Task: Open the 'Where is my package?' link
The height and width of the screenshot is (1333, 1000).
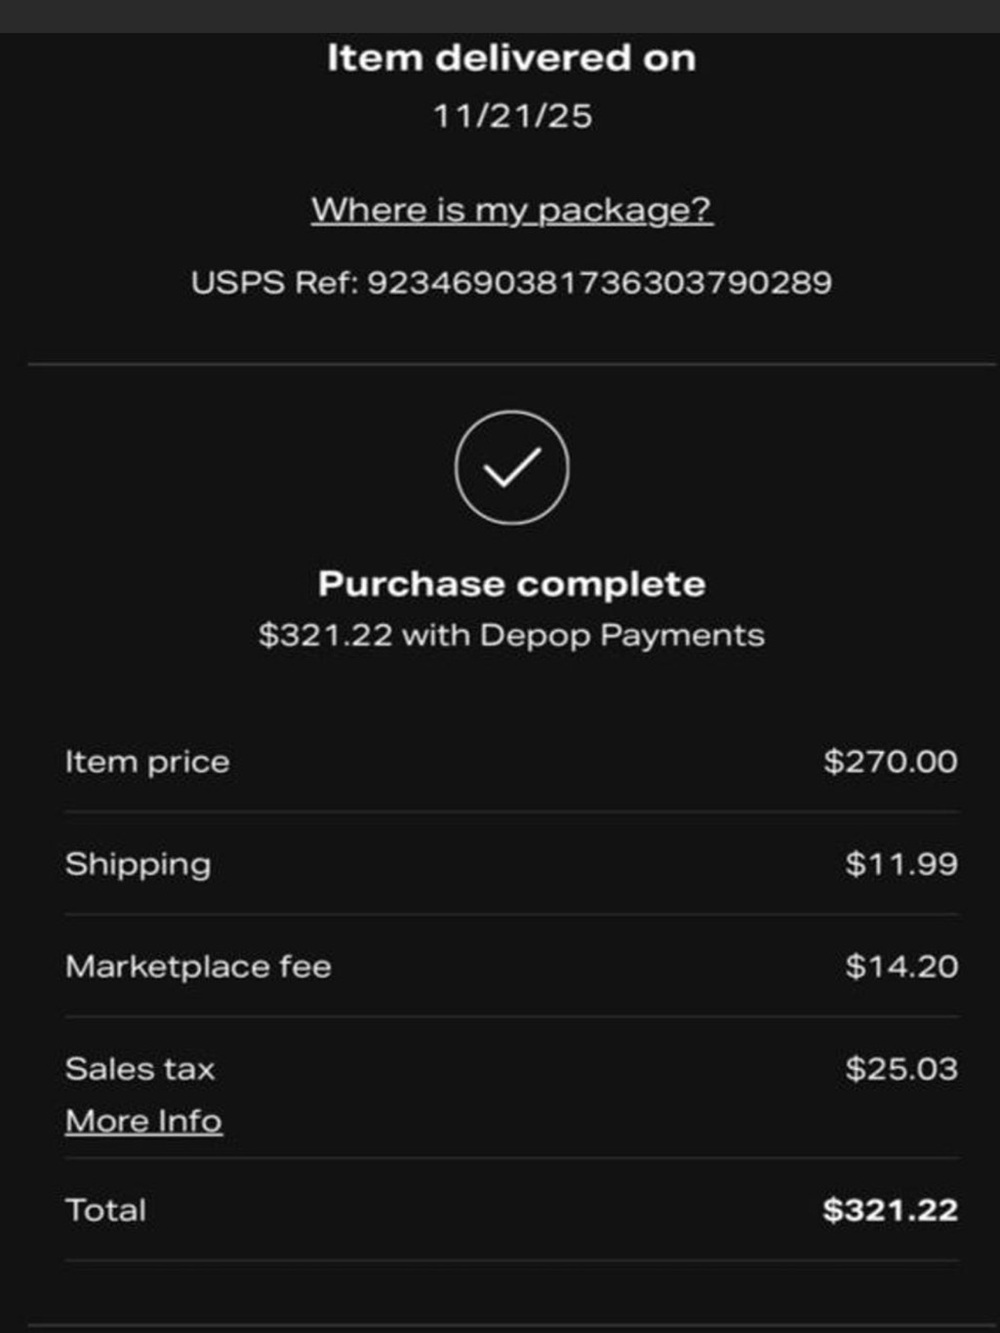Action: click(512, 210)
